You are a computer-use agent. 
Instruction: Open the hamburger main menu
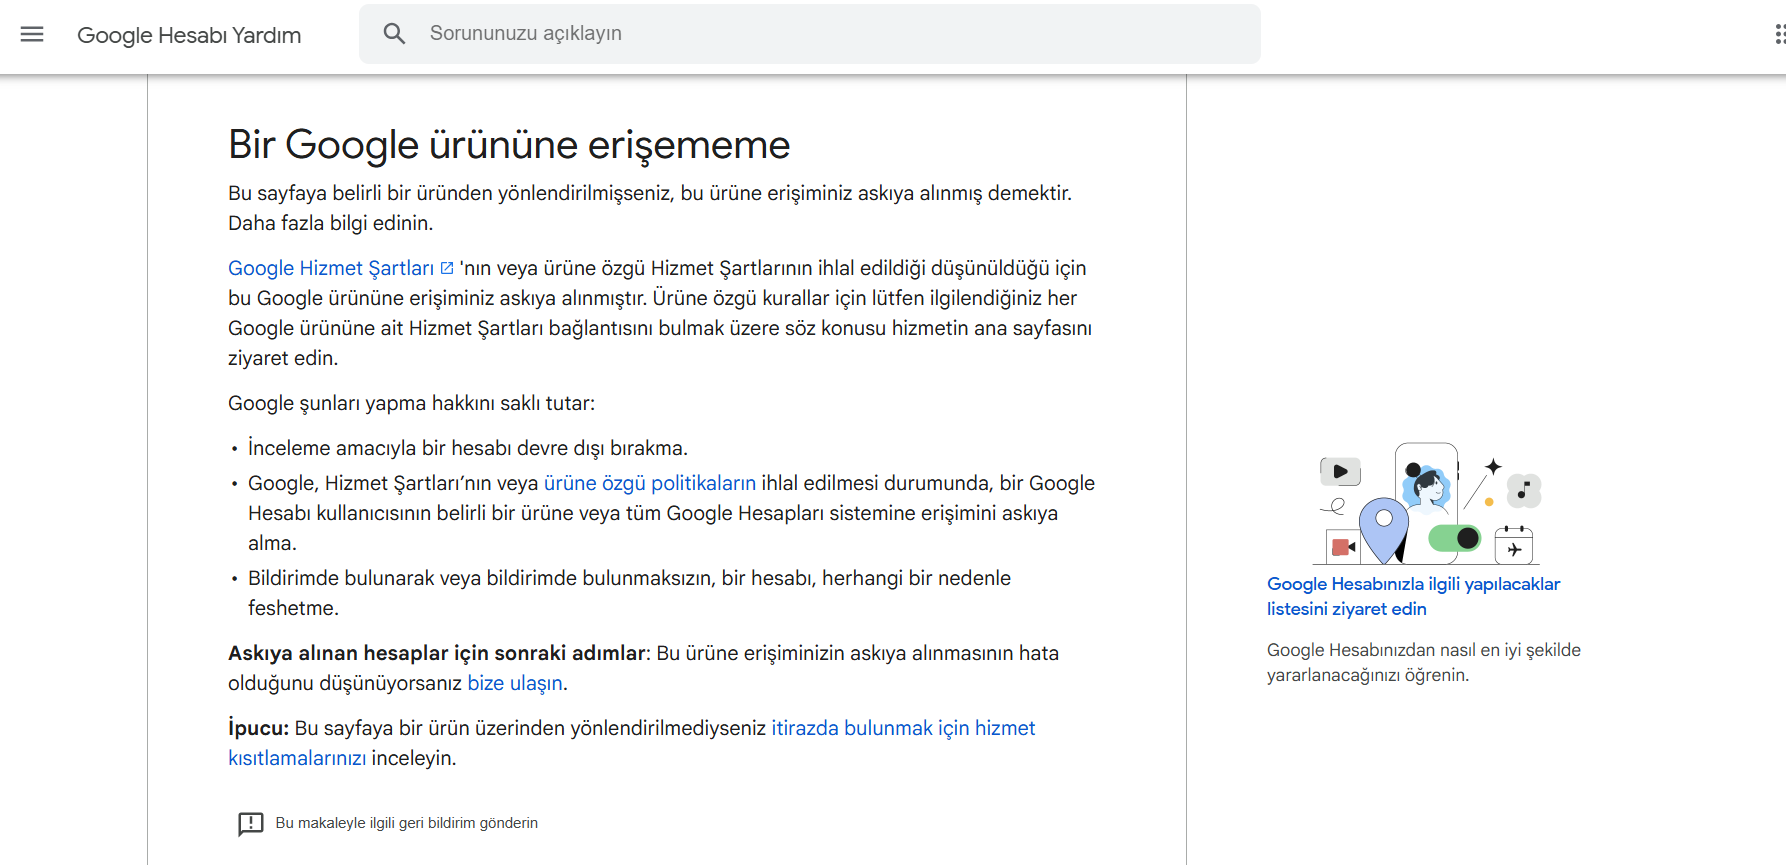[x=32, y=34]
